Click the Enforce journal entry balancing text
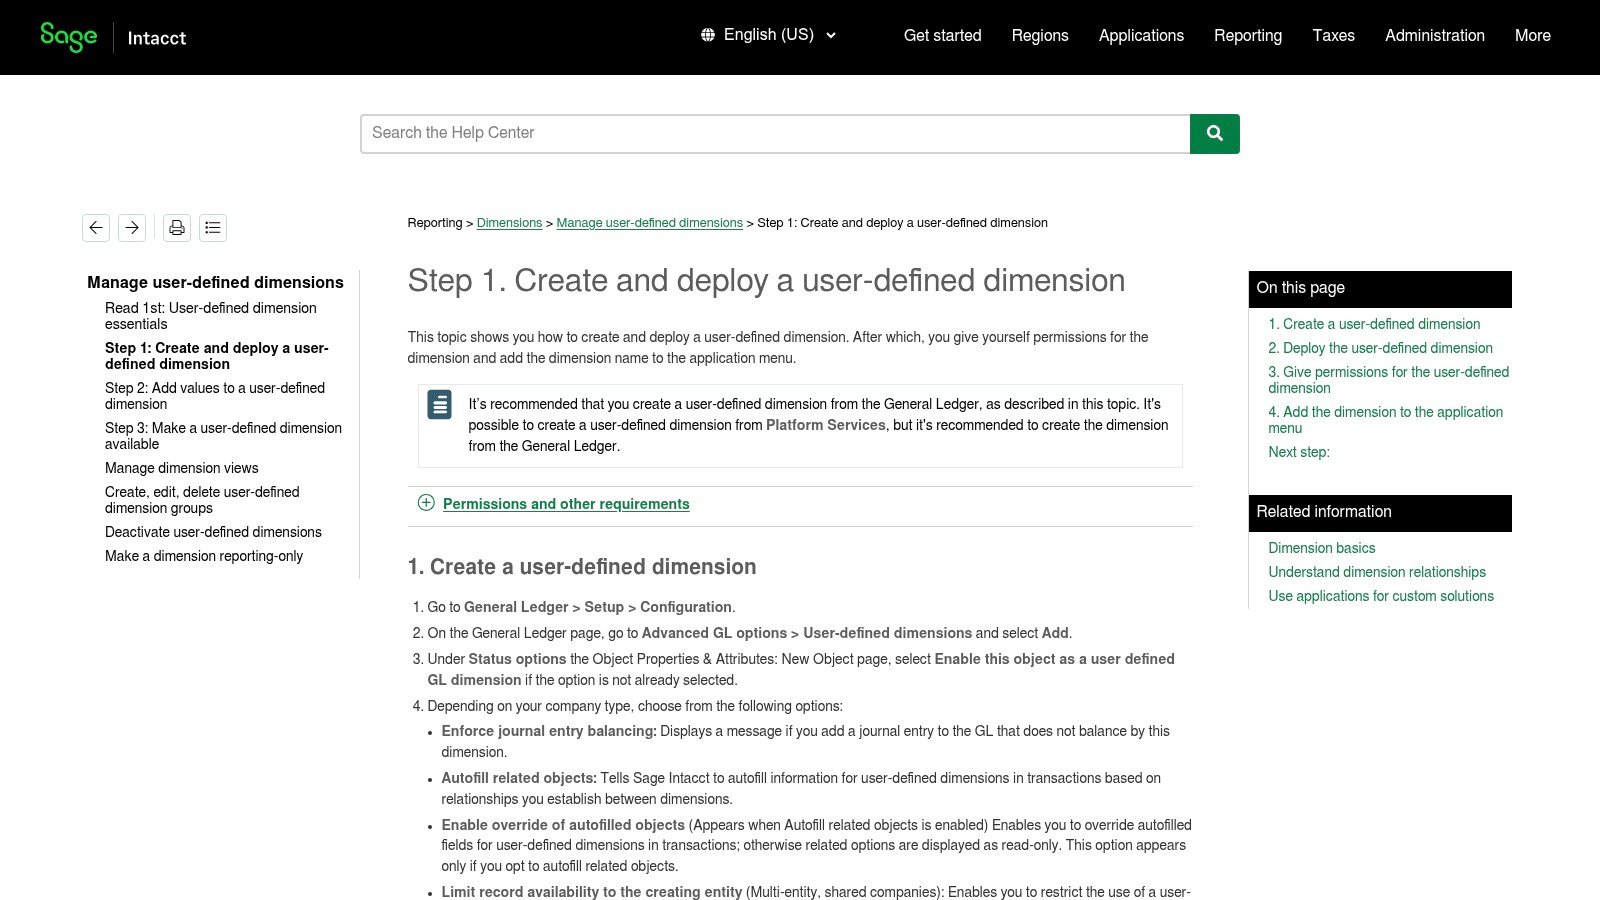 (549, 731)
